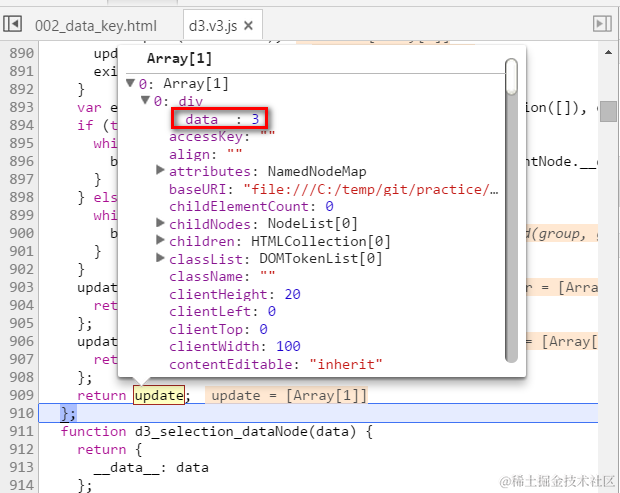Toggle the debugger sidebar icon at right

602,24
